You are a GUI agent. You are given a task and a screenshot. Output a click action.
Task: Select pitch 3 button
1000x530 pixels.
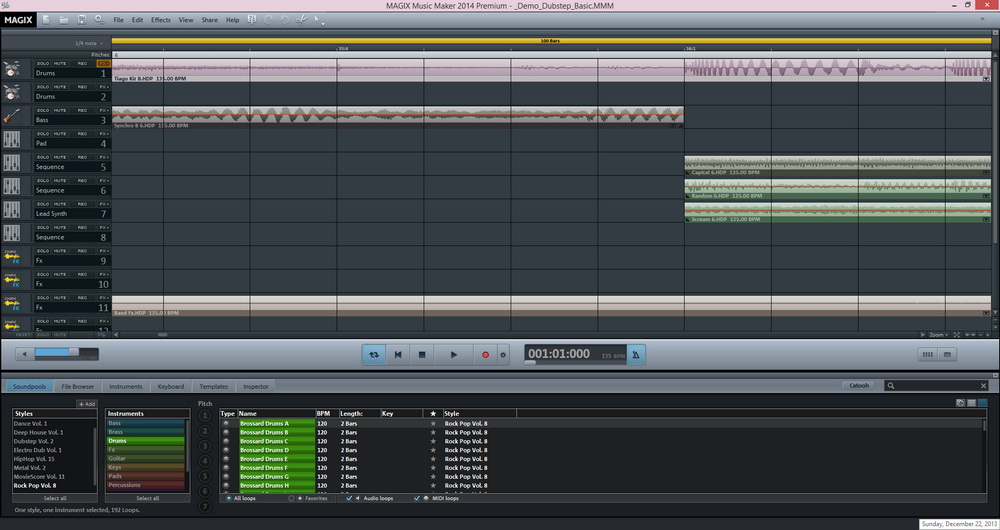[205, 446]
